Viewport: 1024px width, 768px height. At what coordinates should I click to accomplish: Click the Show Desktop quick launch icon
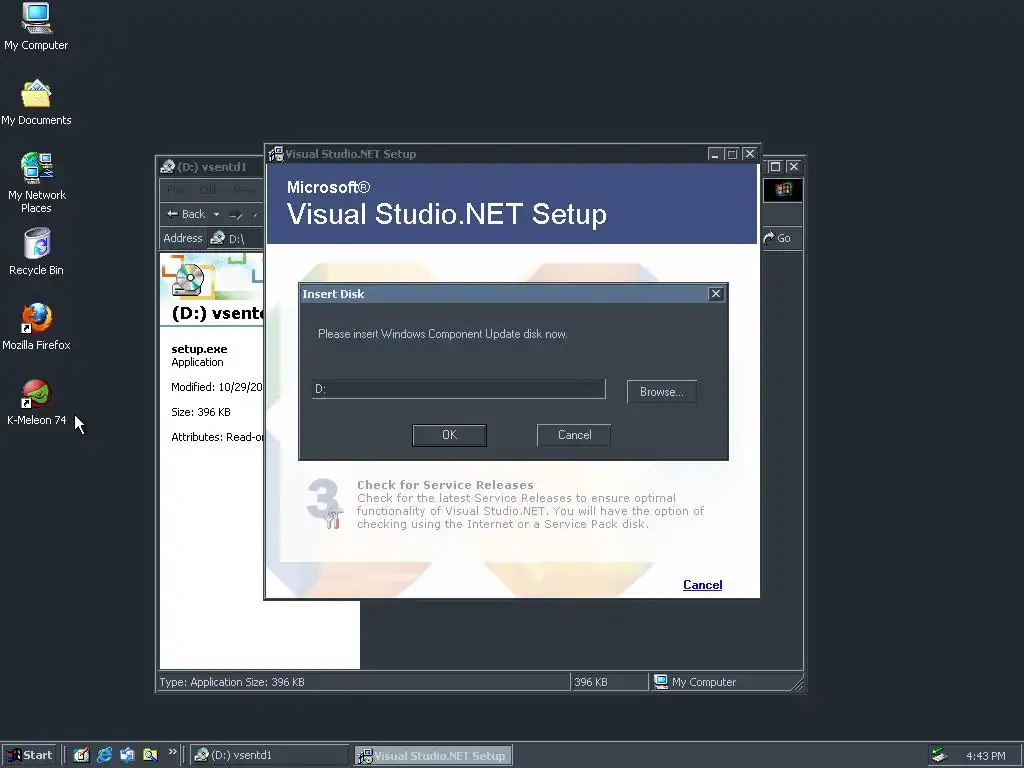[x=81, y=755]
